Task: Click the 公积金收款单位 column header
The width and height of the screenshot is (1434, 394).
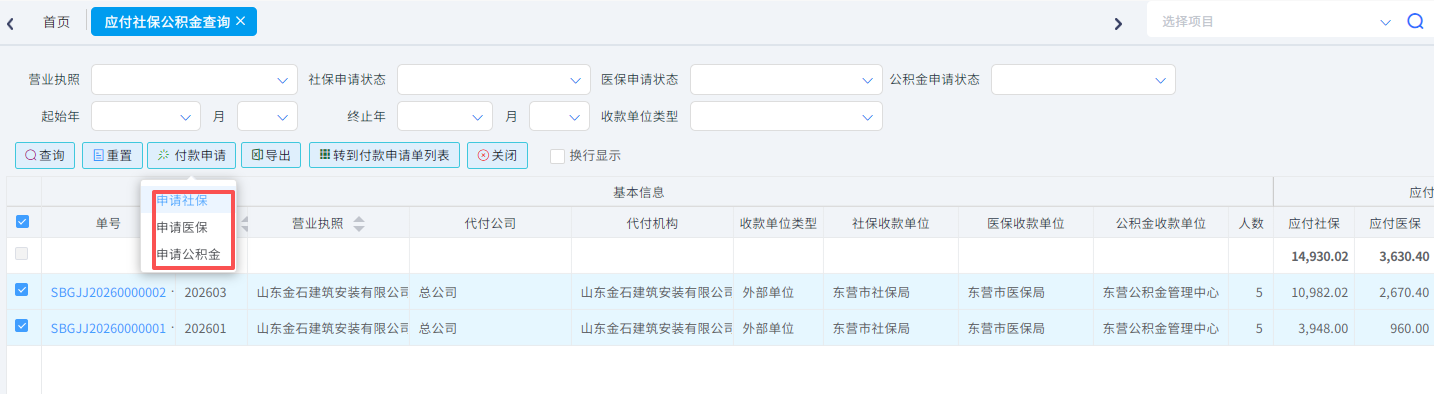Action: 1160,223
